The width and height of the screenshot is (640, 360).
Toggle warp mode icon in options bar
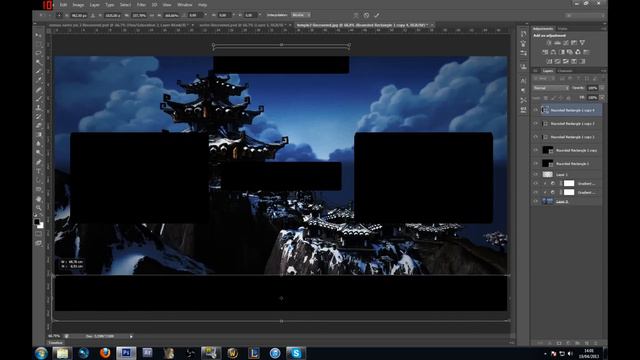pyautogui.click(x=356, y=15)
